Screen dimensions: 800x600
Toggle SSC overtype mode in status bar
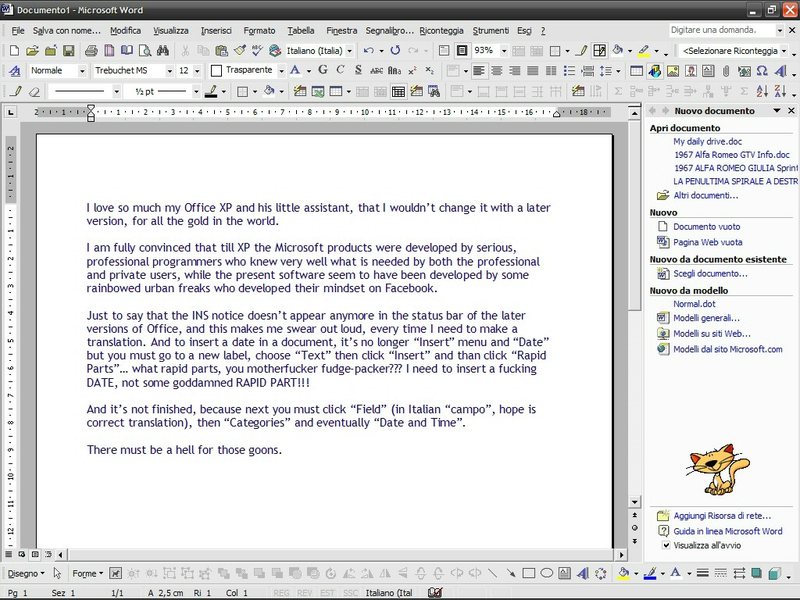(x=351, y=593)
